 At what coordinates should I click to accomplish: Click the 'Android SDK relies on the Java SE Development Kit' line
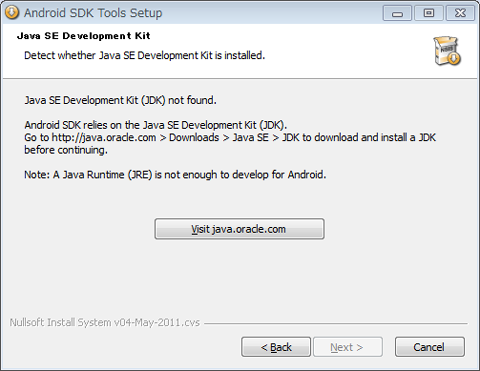[x=156, y=125]
